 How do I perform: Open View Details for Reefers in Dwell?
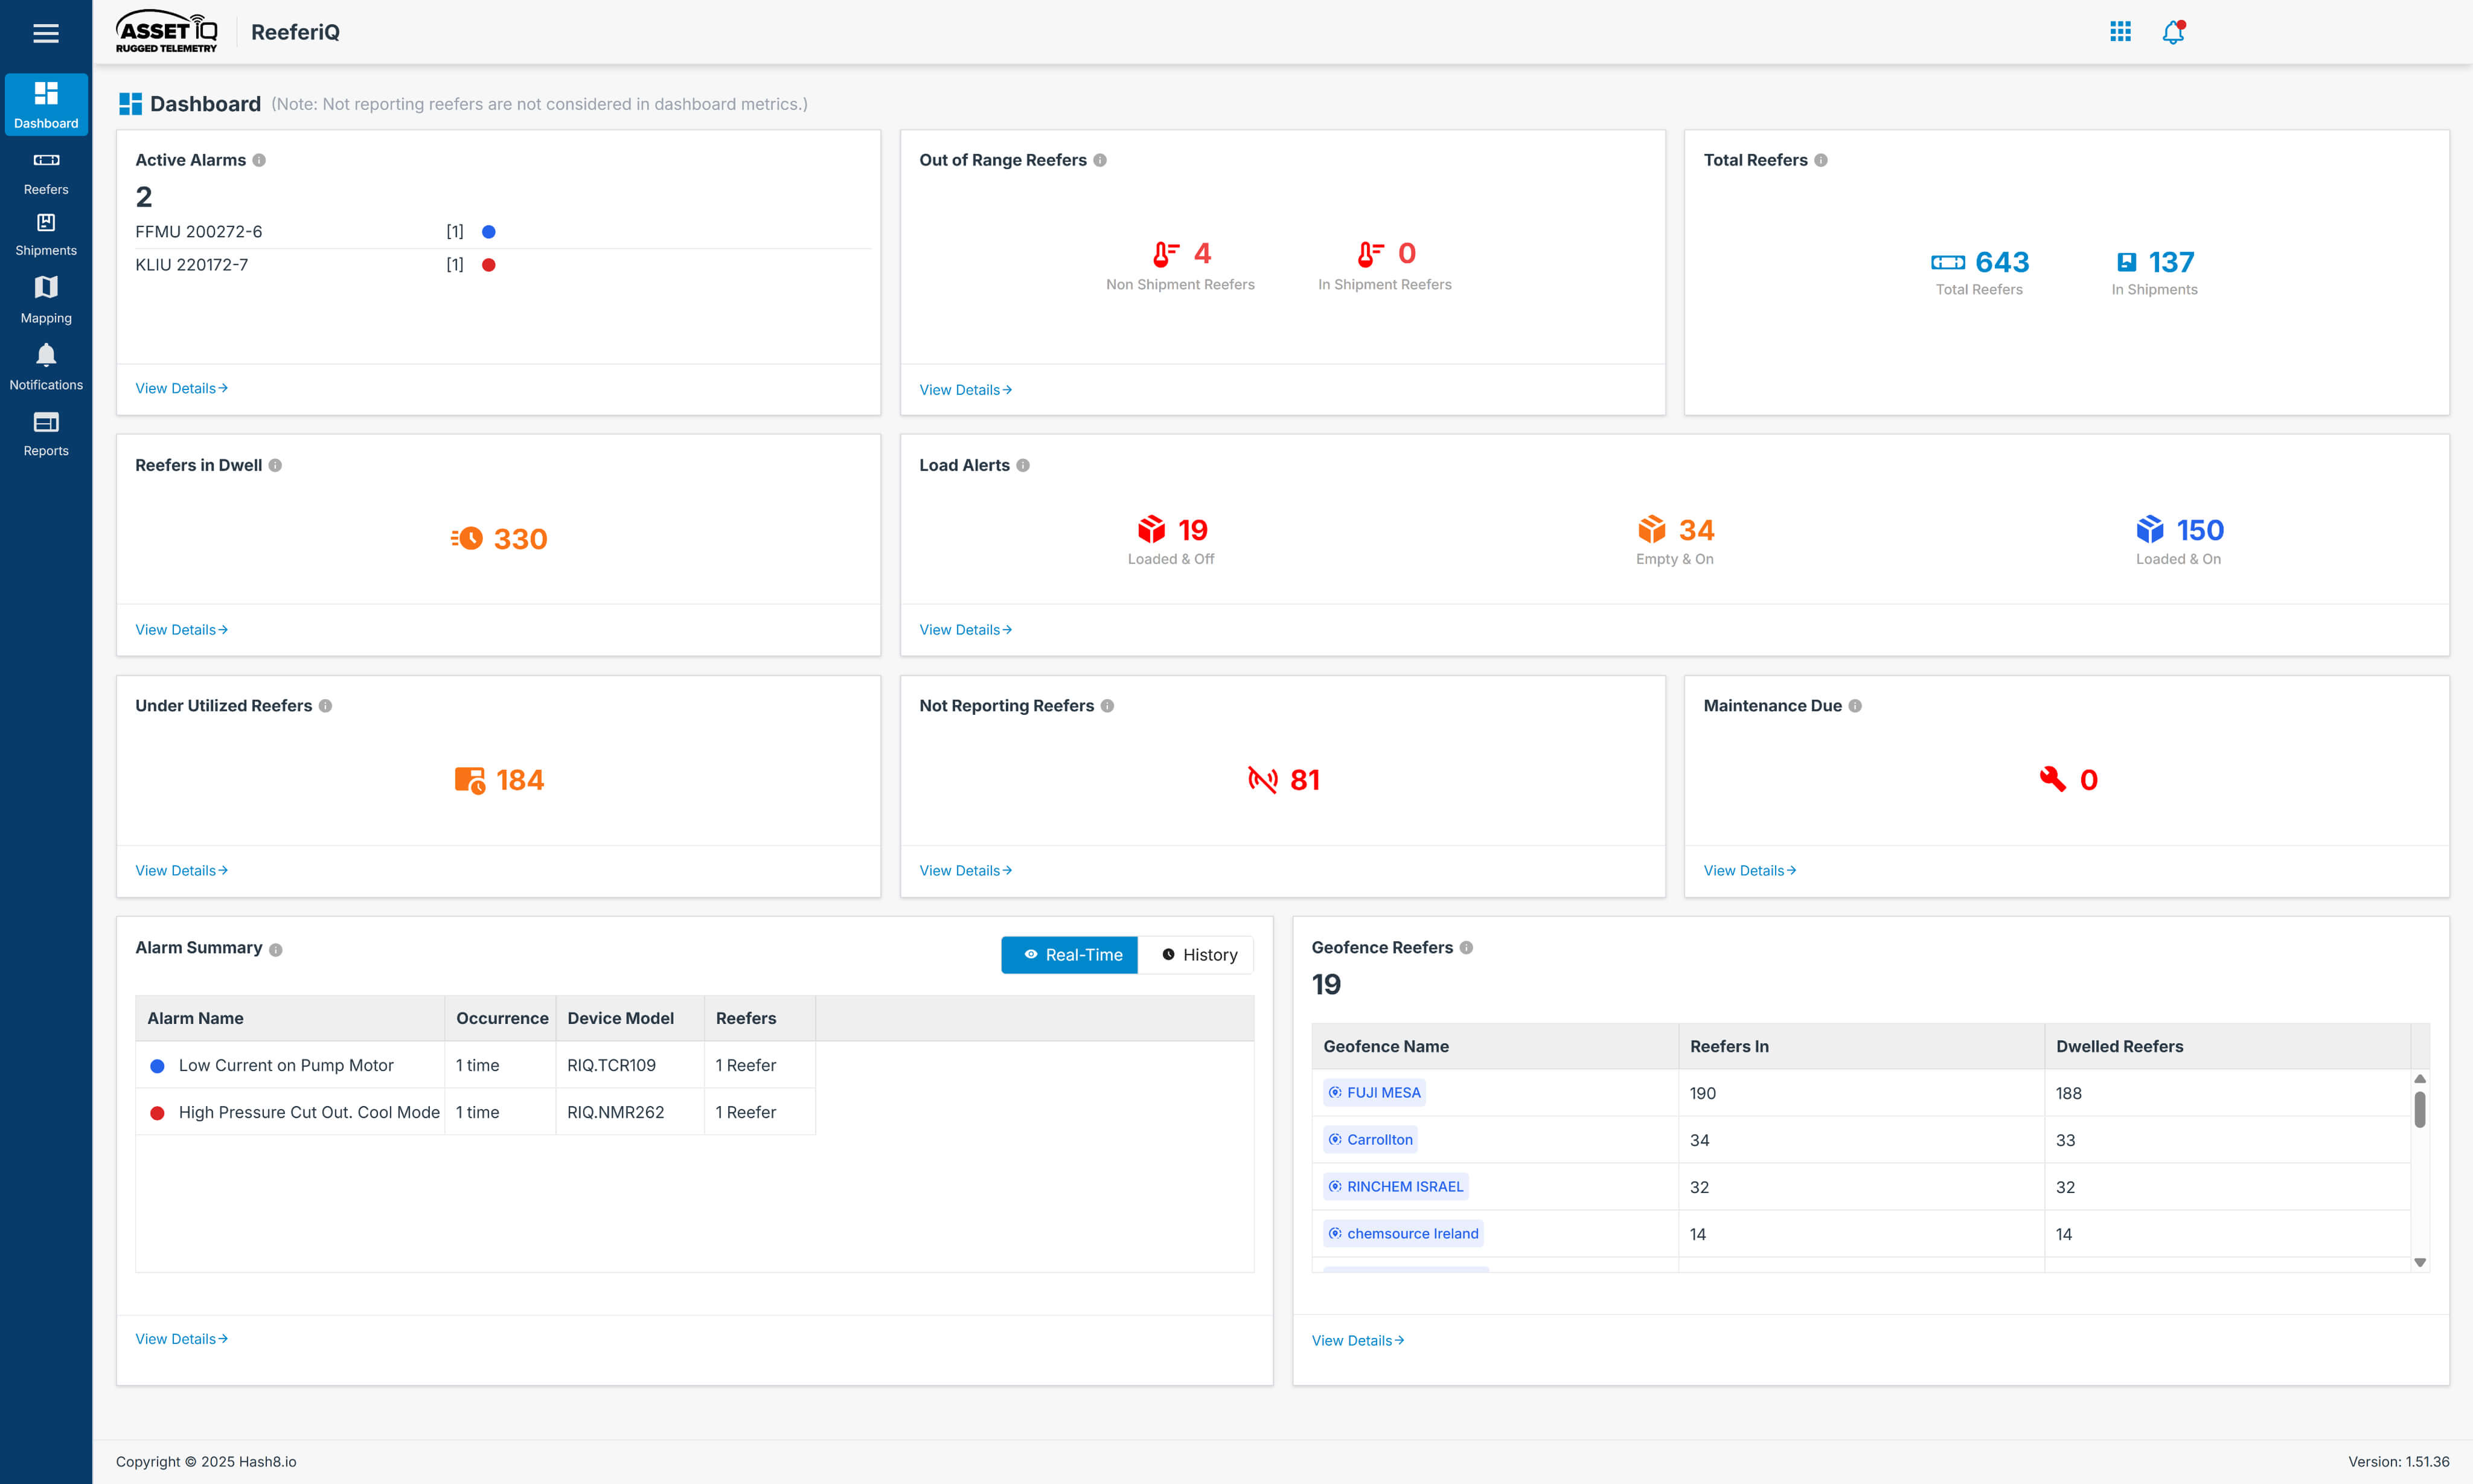tap(181, 630)
